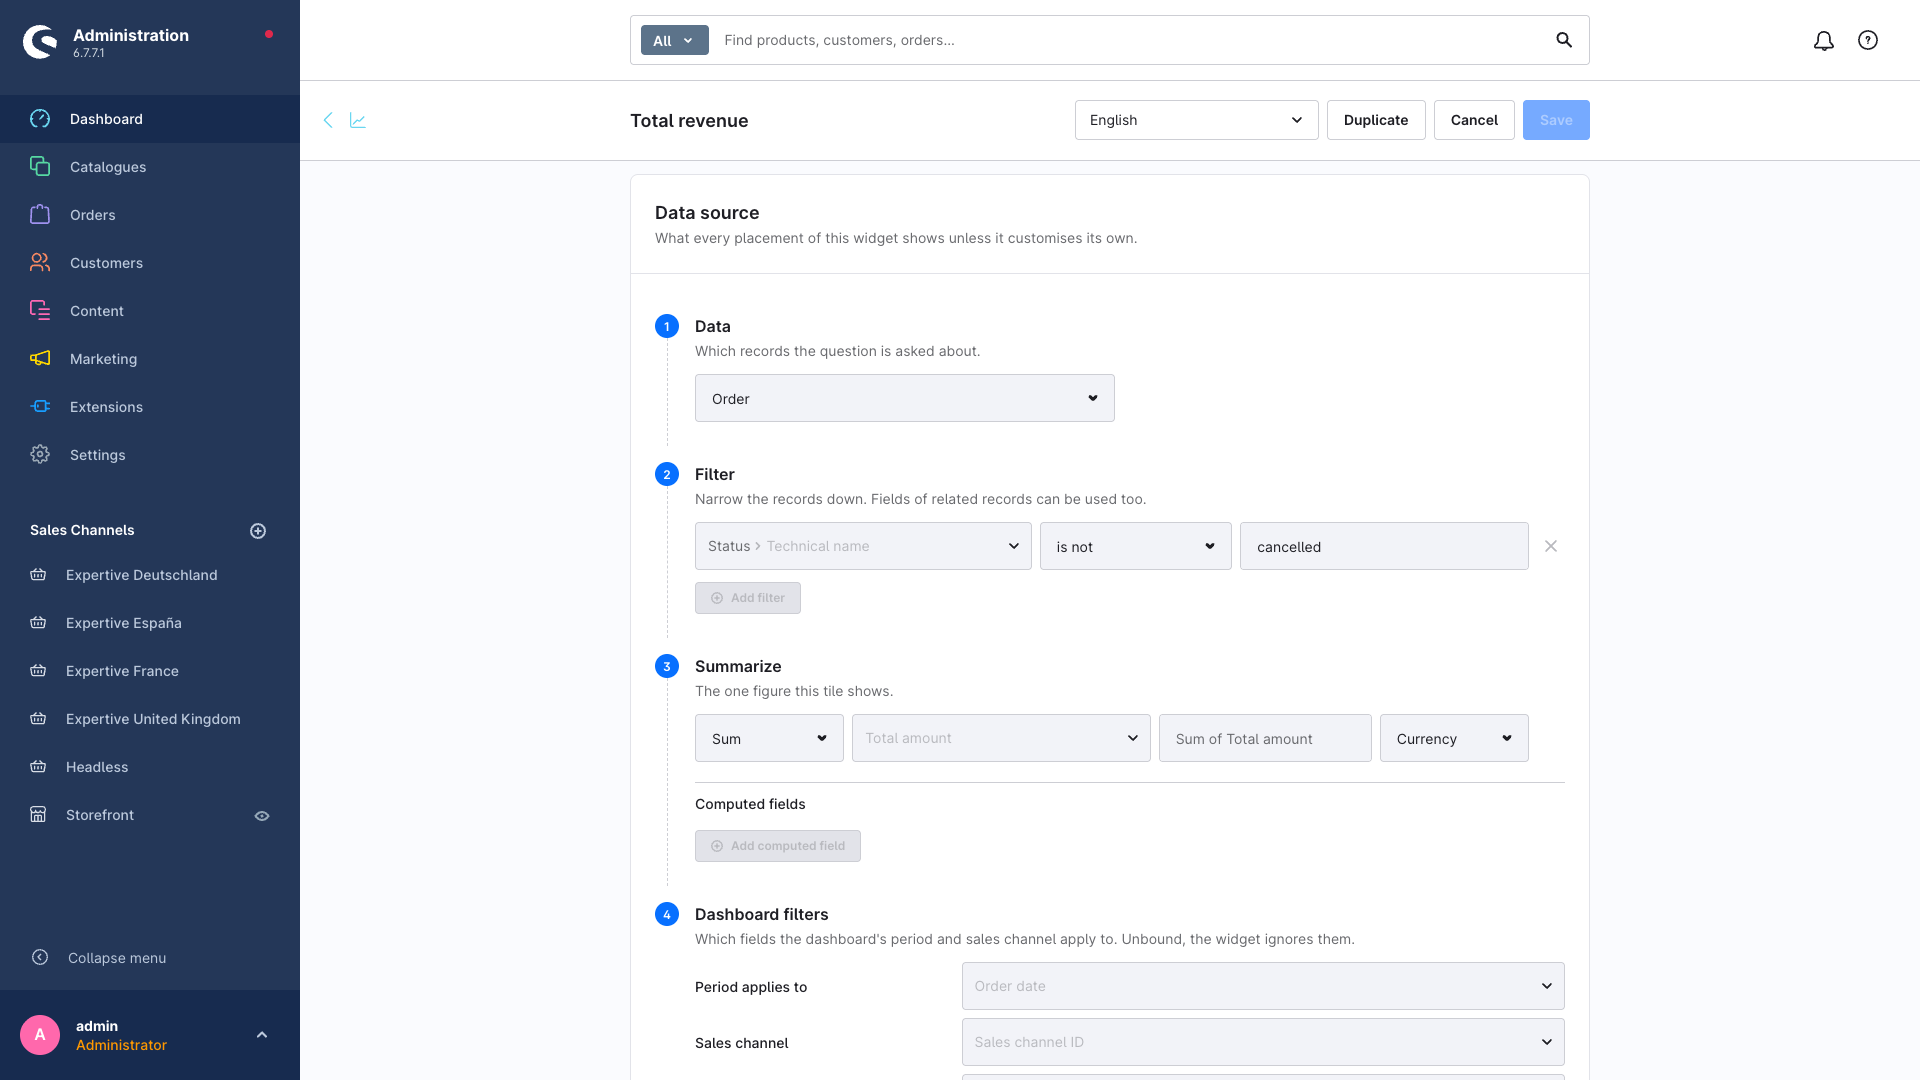Open the All search scope dropdown
Image resolution: width=1920 pixels, height=1080 pixels.
pyautogui.click(x=674, y=40)
